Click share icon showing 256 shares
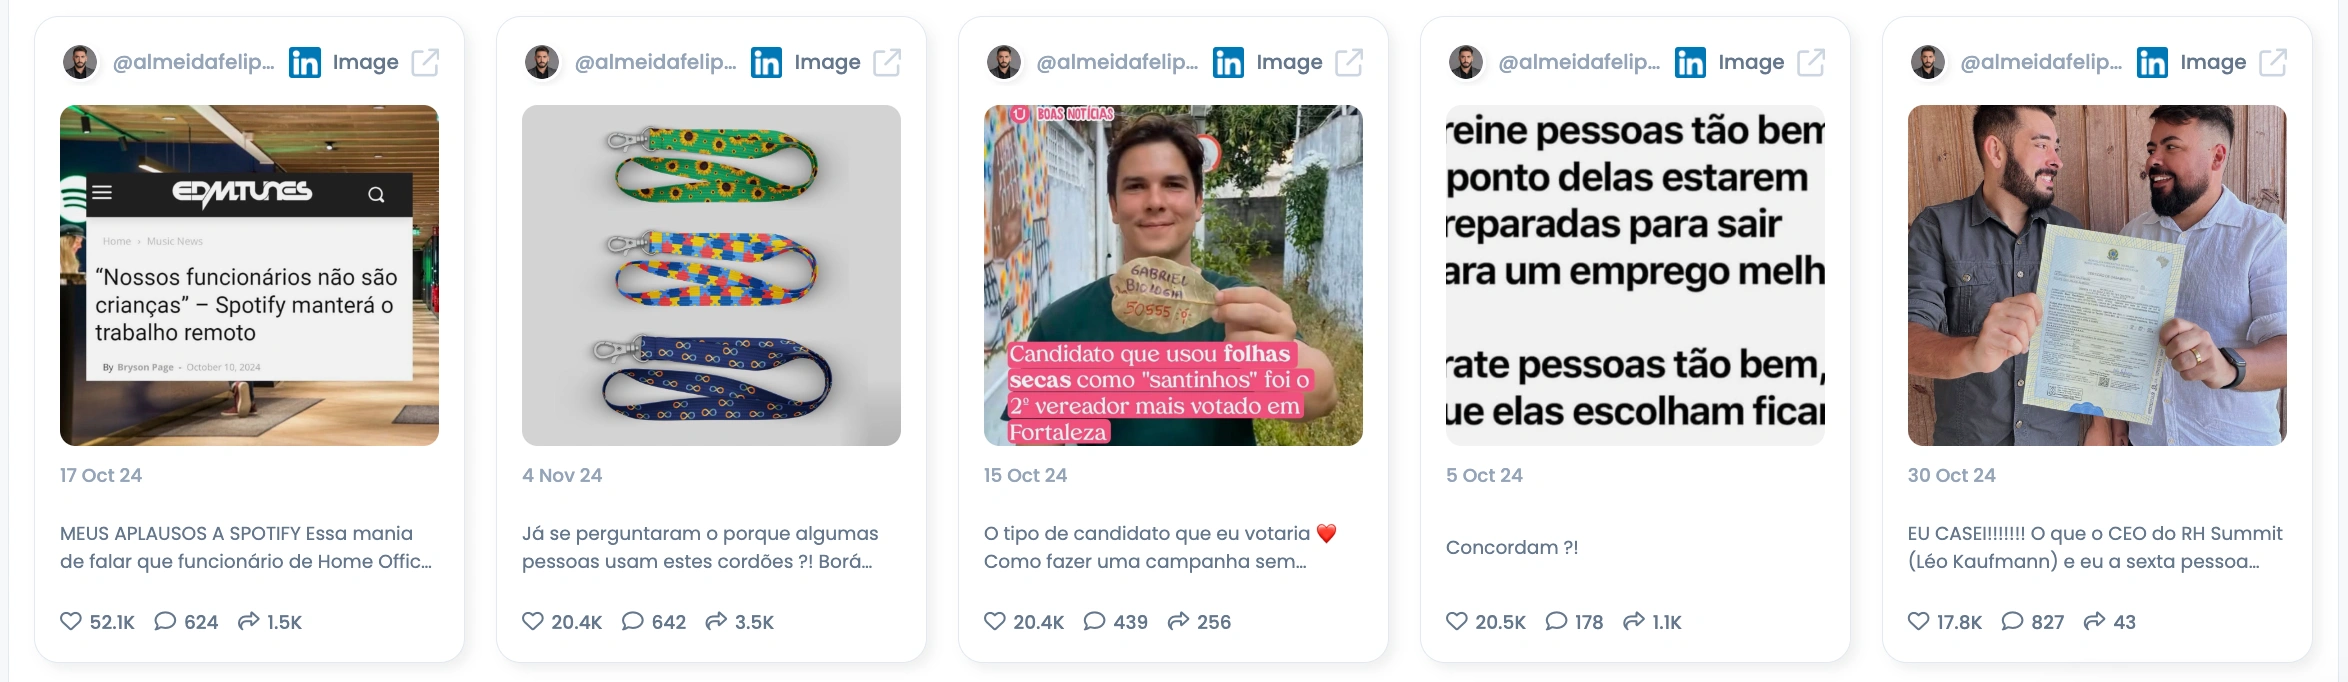The width and height of the screenshot is (2348, 682). pos(1179,621)
